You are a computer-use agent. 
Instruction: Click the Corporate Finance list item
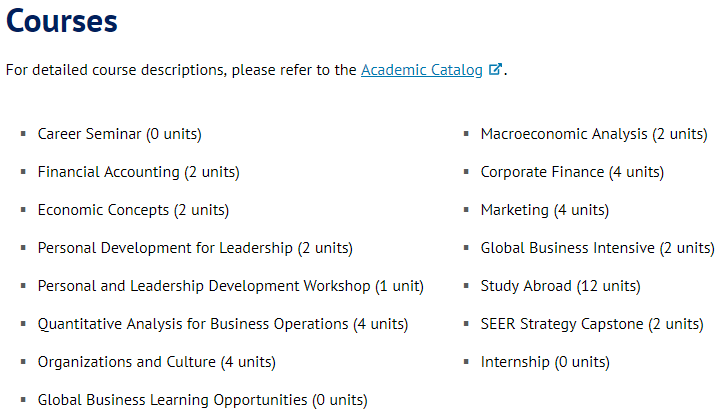572,172
